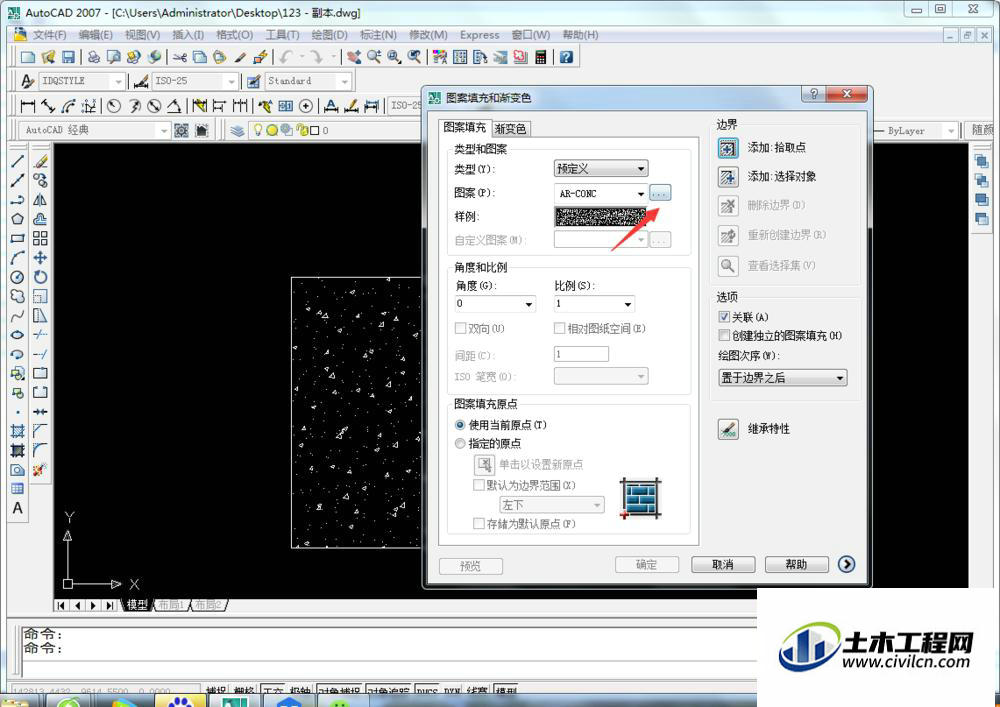The height and width of the screenshot is (707, 1000).
Task: Click the 确定 button
Action: tap(646, 565)
